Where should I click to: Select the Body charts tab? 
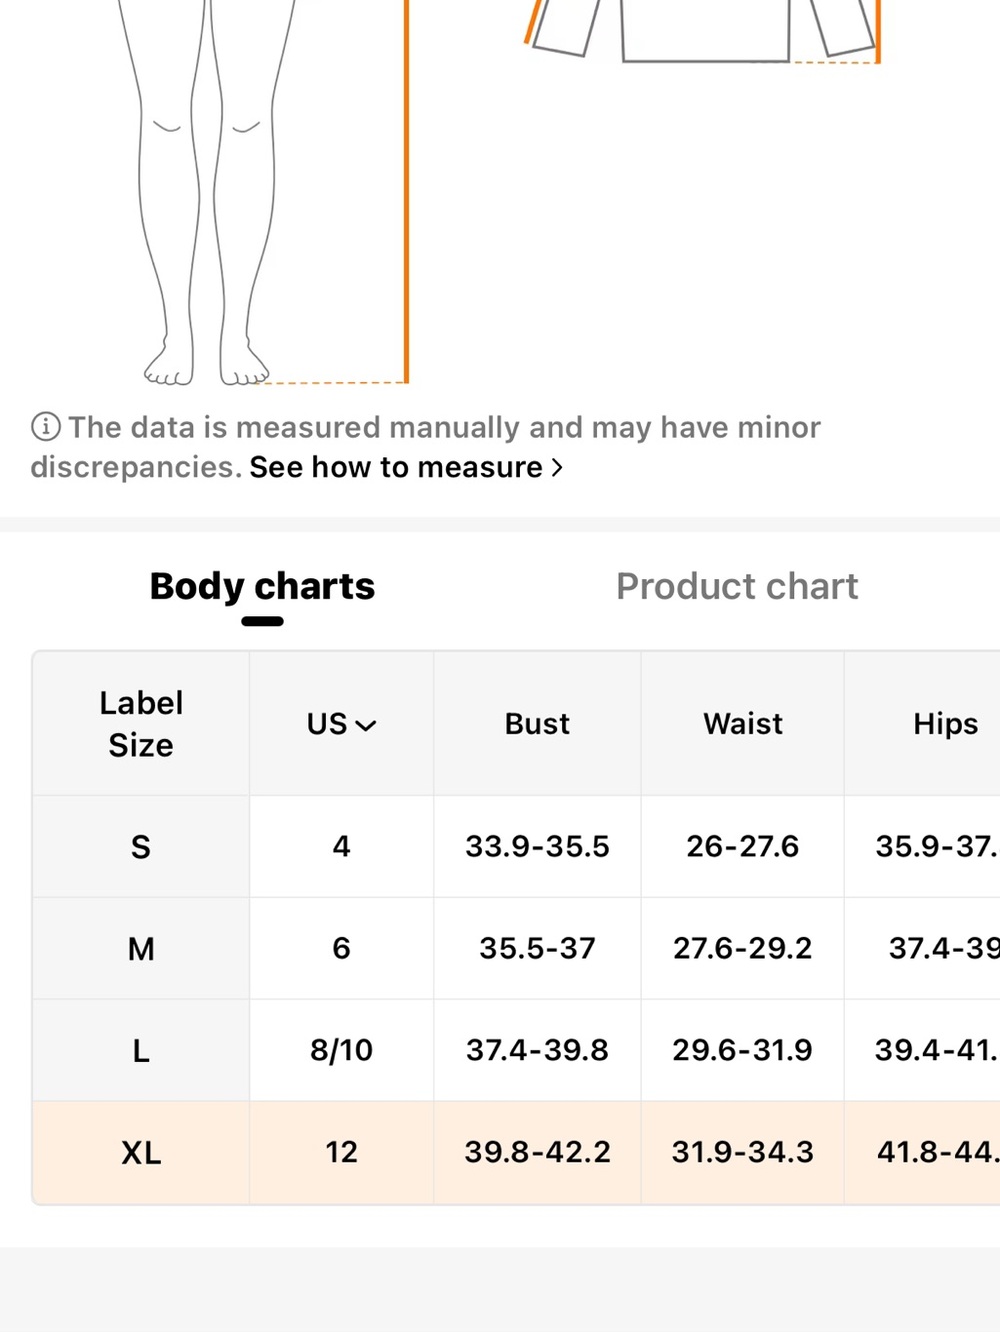tap(262, 586)
